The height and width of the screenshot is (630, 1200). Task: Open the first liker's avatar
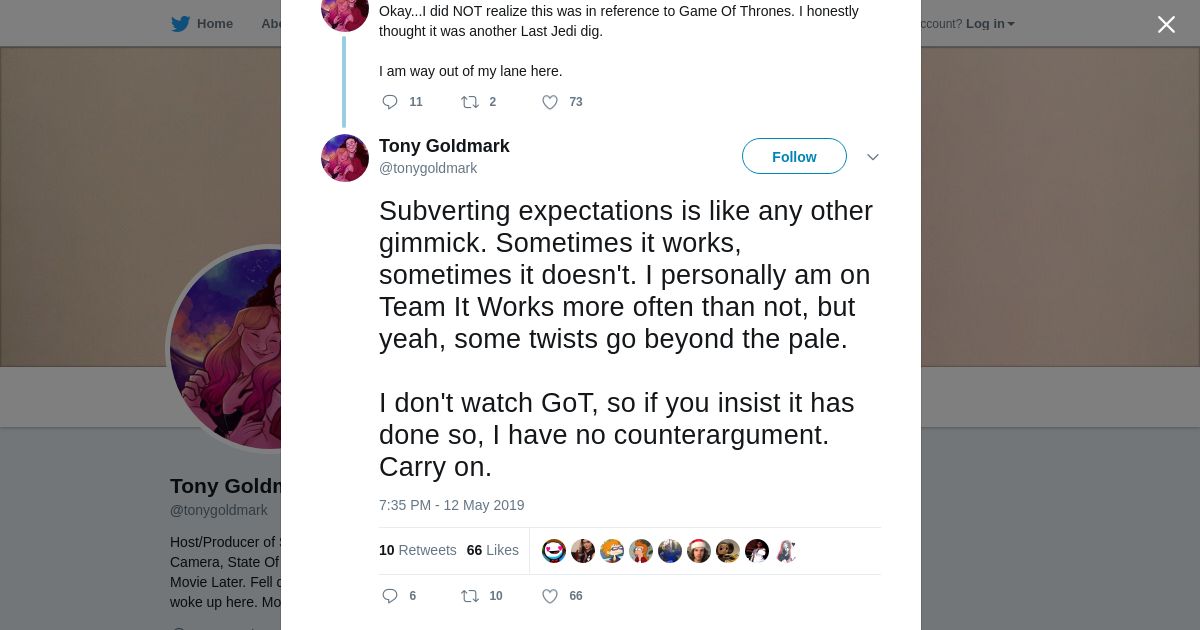[554, 551]
